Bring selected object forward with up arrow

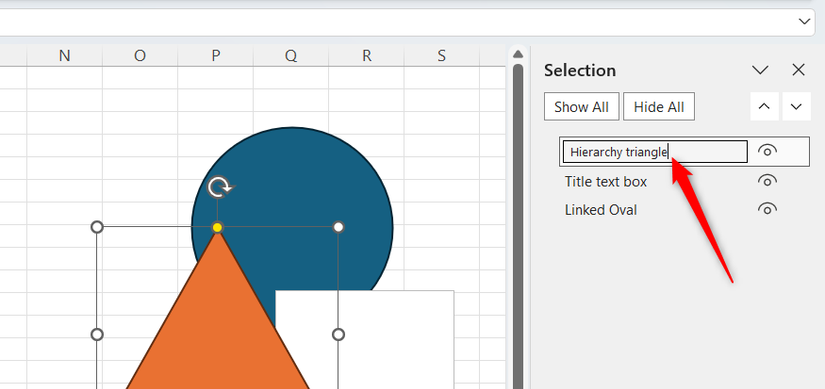pos(764,106)
